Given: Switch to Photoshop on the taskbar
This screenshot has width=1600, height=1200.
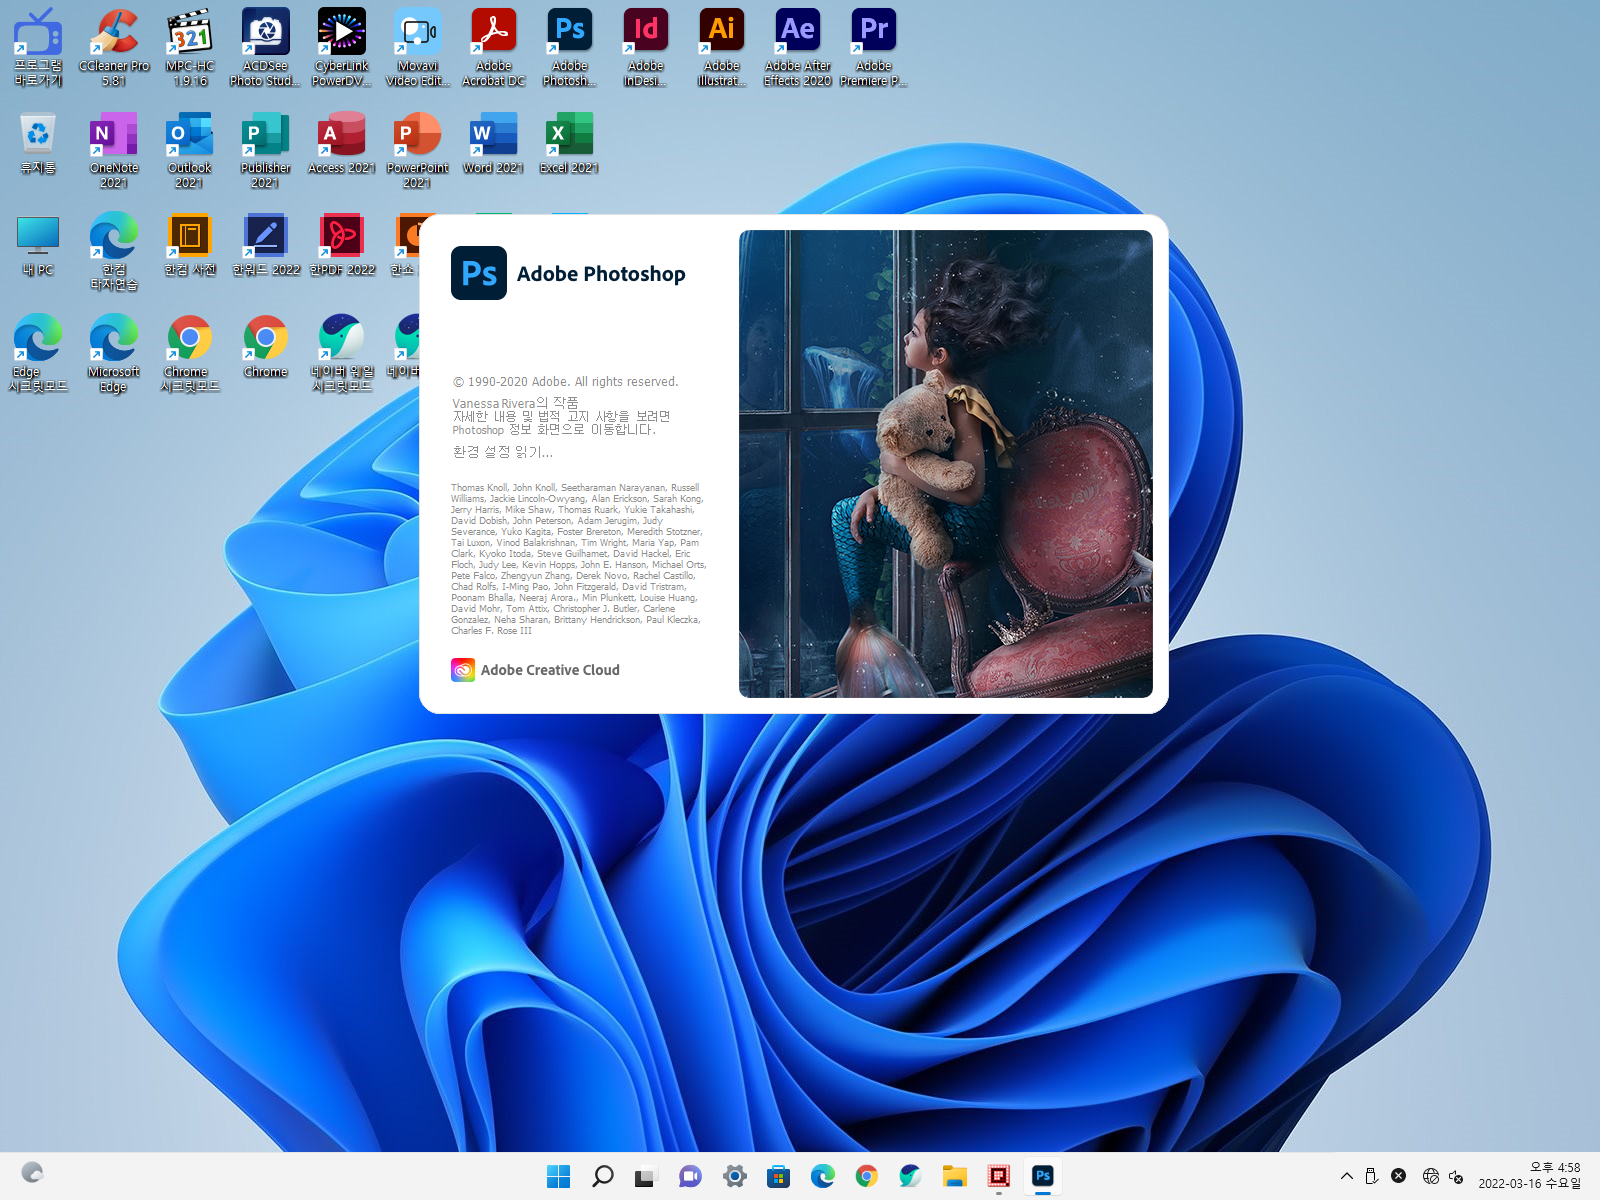Looking at the screenshot, I should (1043, 1176).
